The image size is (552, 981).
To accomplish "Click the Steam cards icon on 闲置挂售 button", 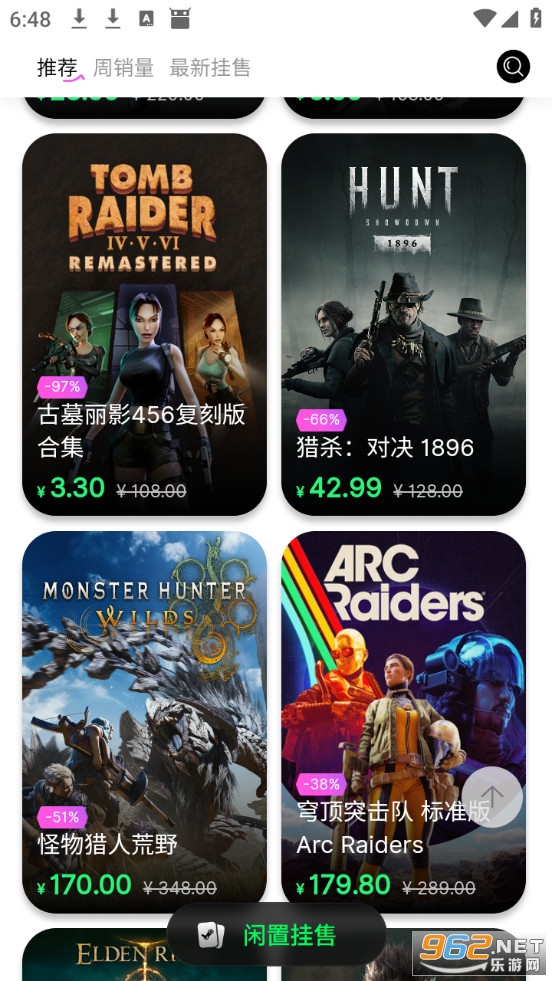I will pyautogui.click(x=210, y=935).
